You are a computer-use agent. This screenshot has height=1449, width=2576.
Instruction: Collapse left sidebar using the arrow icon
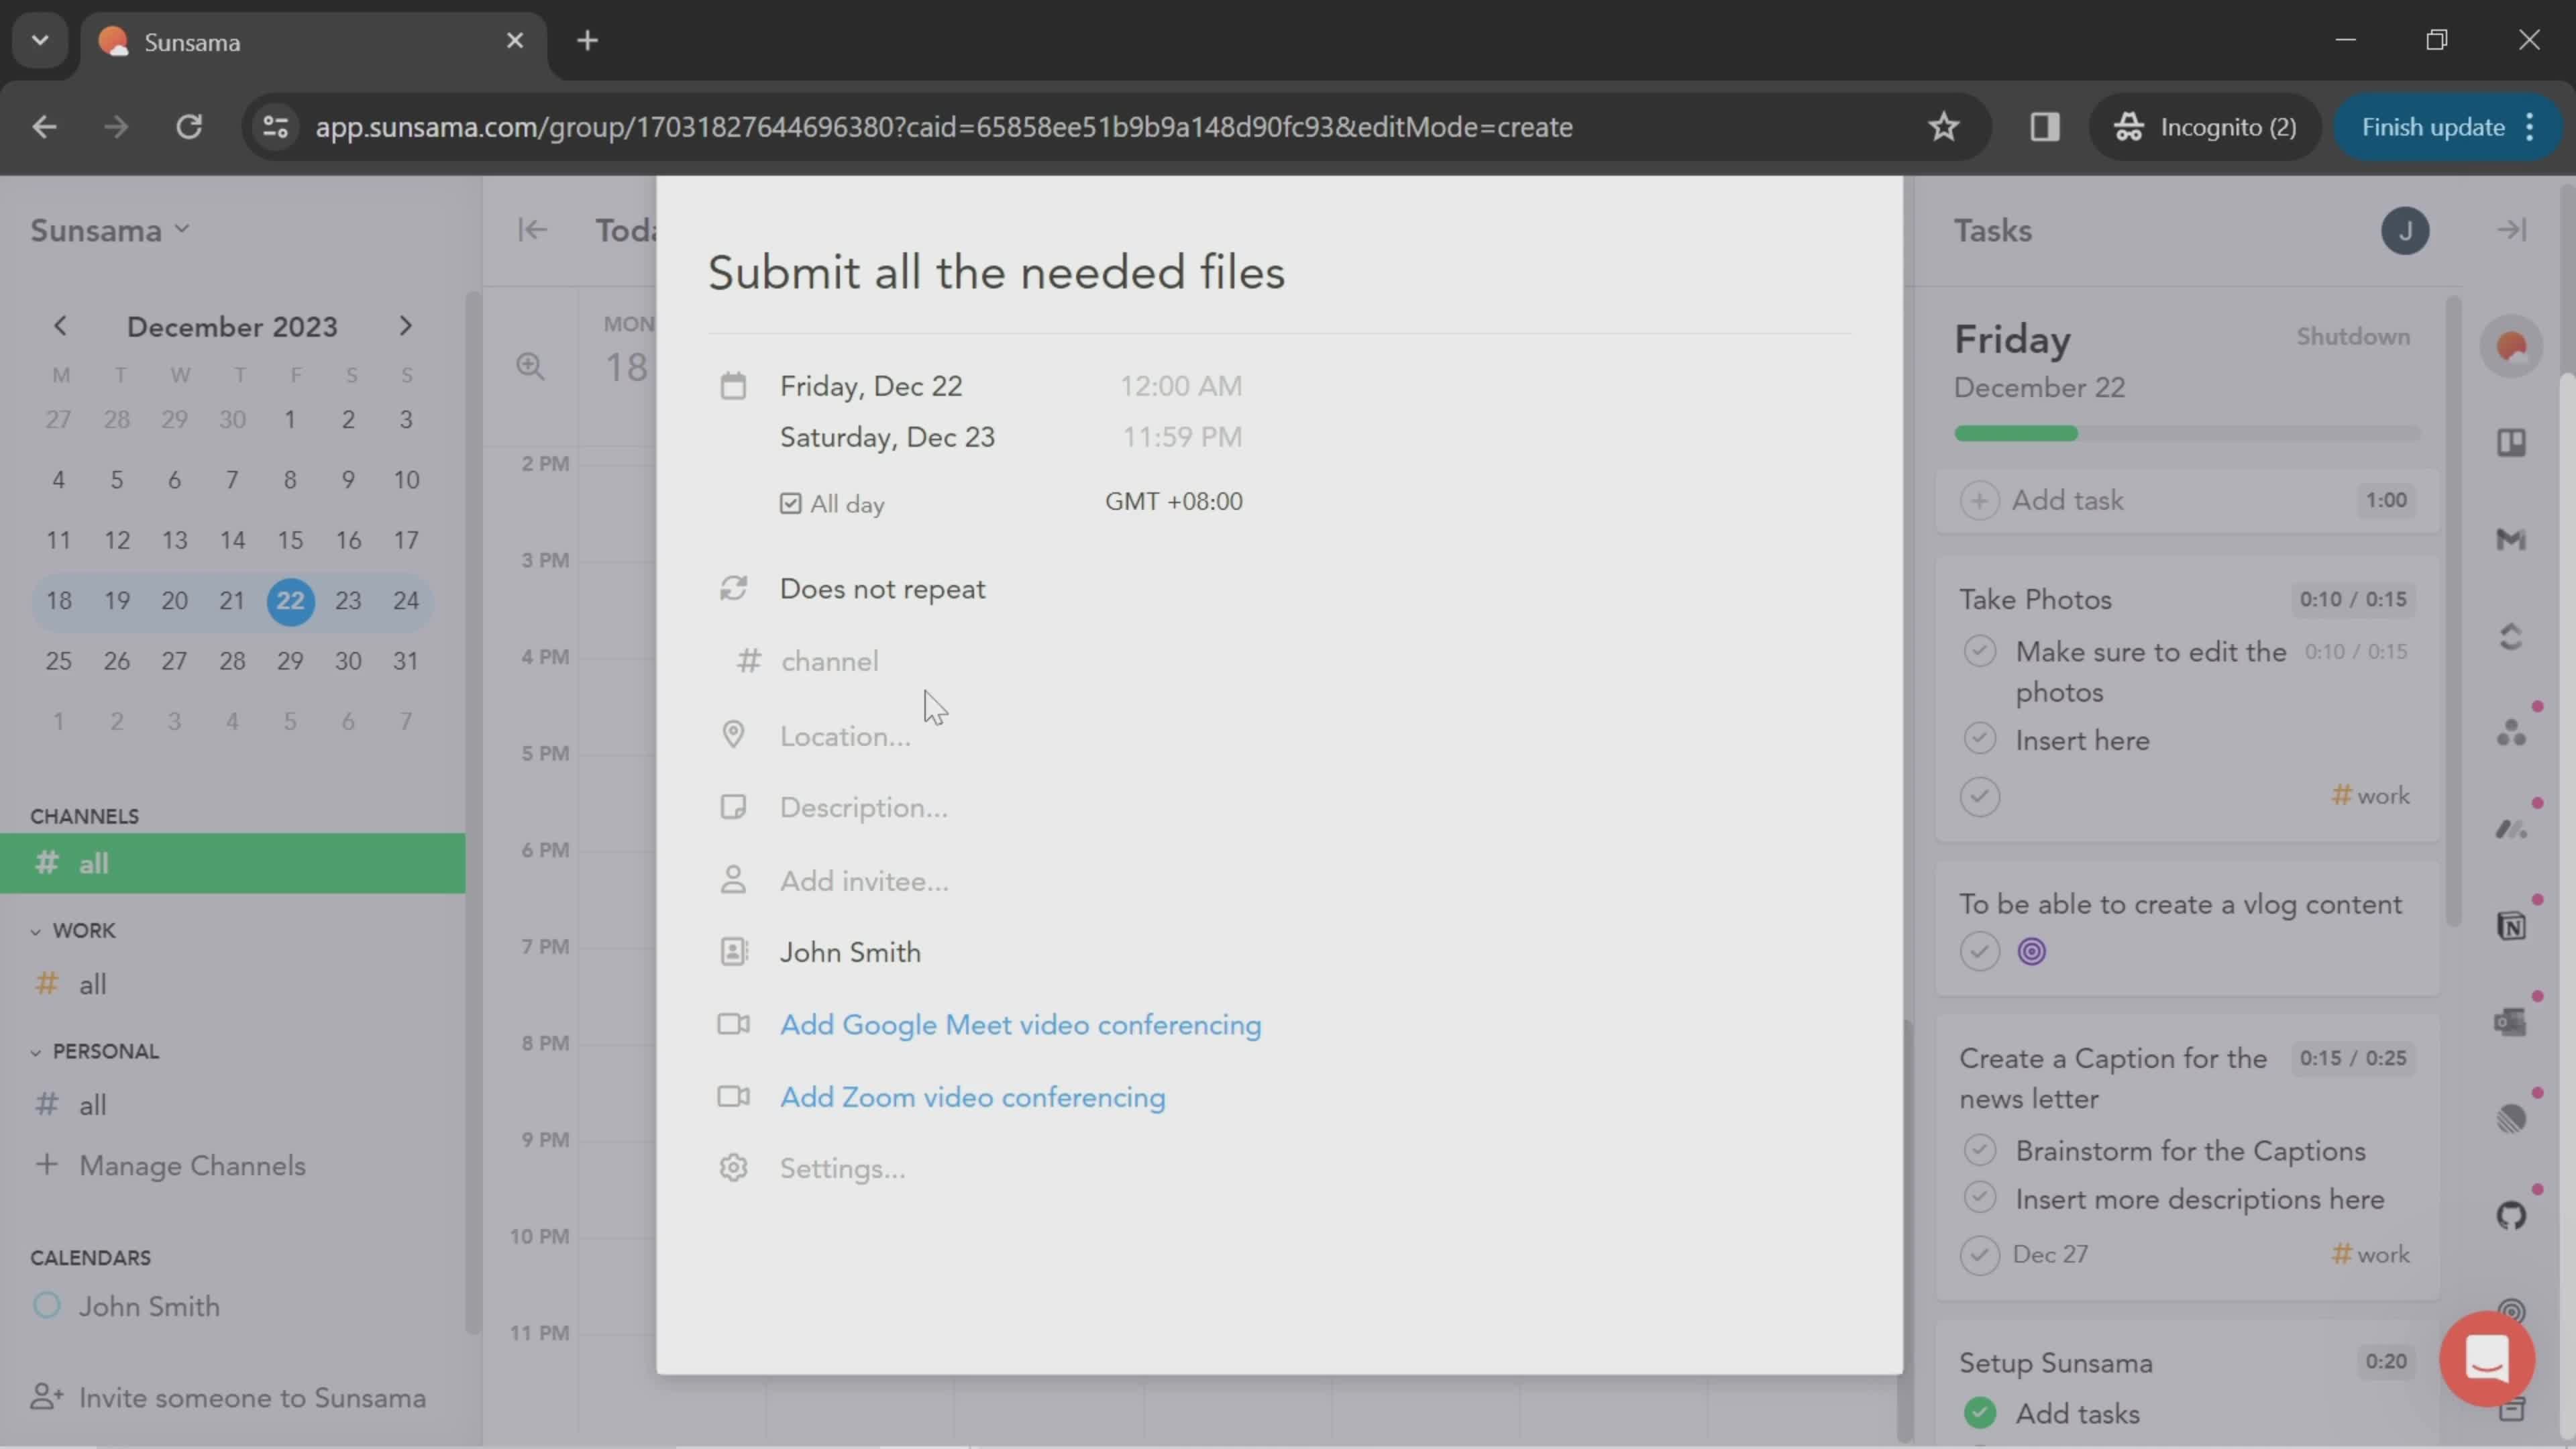point(532,230)
